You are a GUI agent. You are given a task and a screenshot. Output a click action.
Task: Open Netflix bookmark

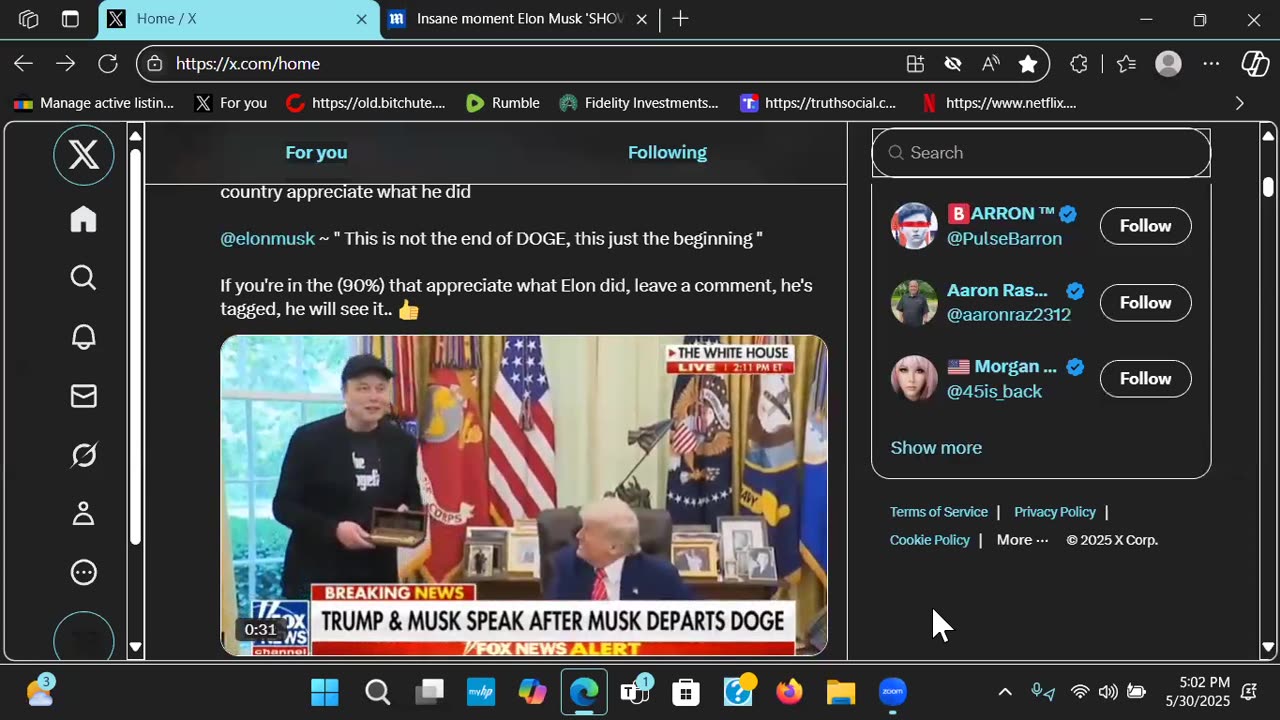click(x=998, y=103)
